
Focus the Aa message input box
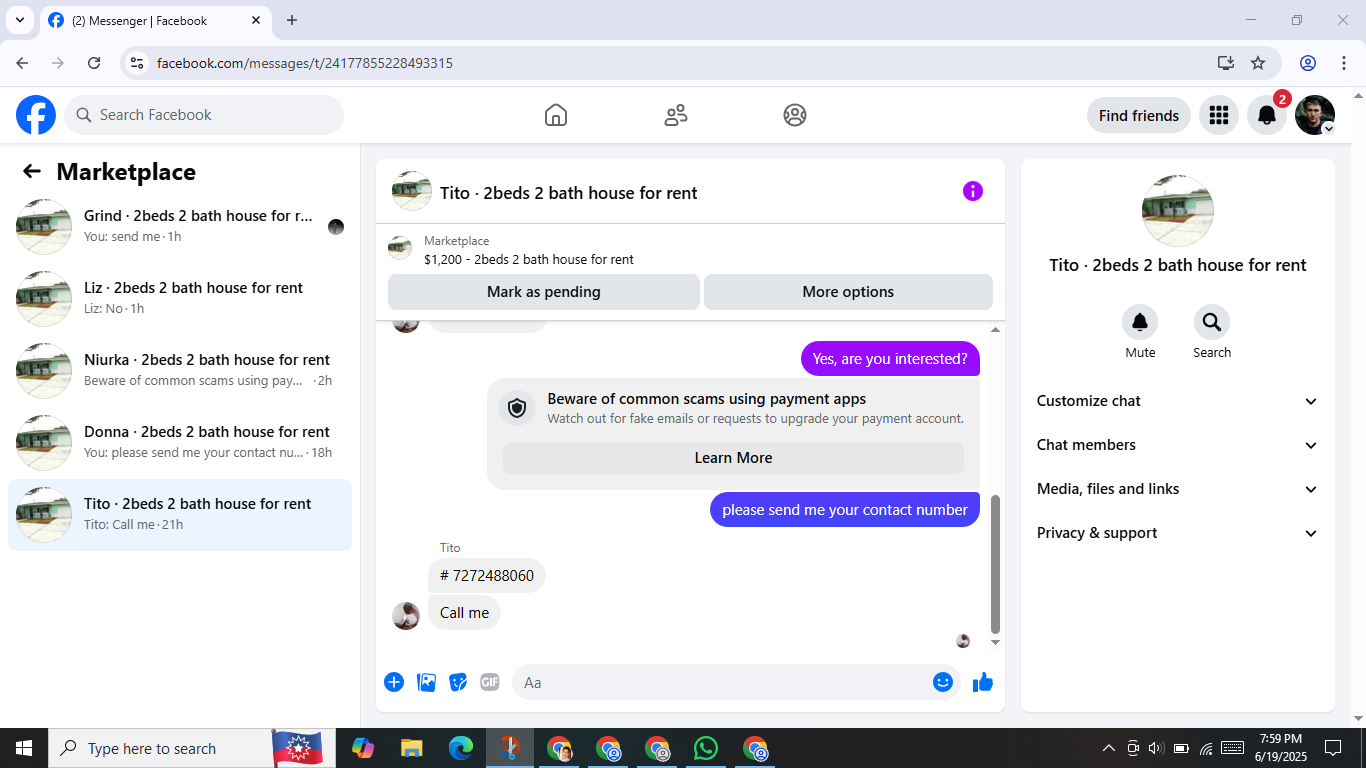[736, 682]
